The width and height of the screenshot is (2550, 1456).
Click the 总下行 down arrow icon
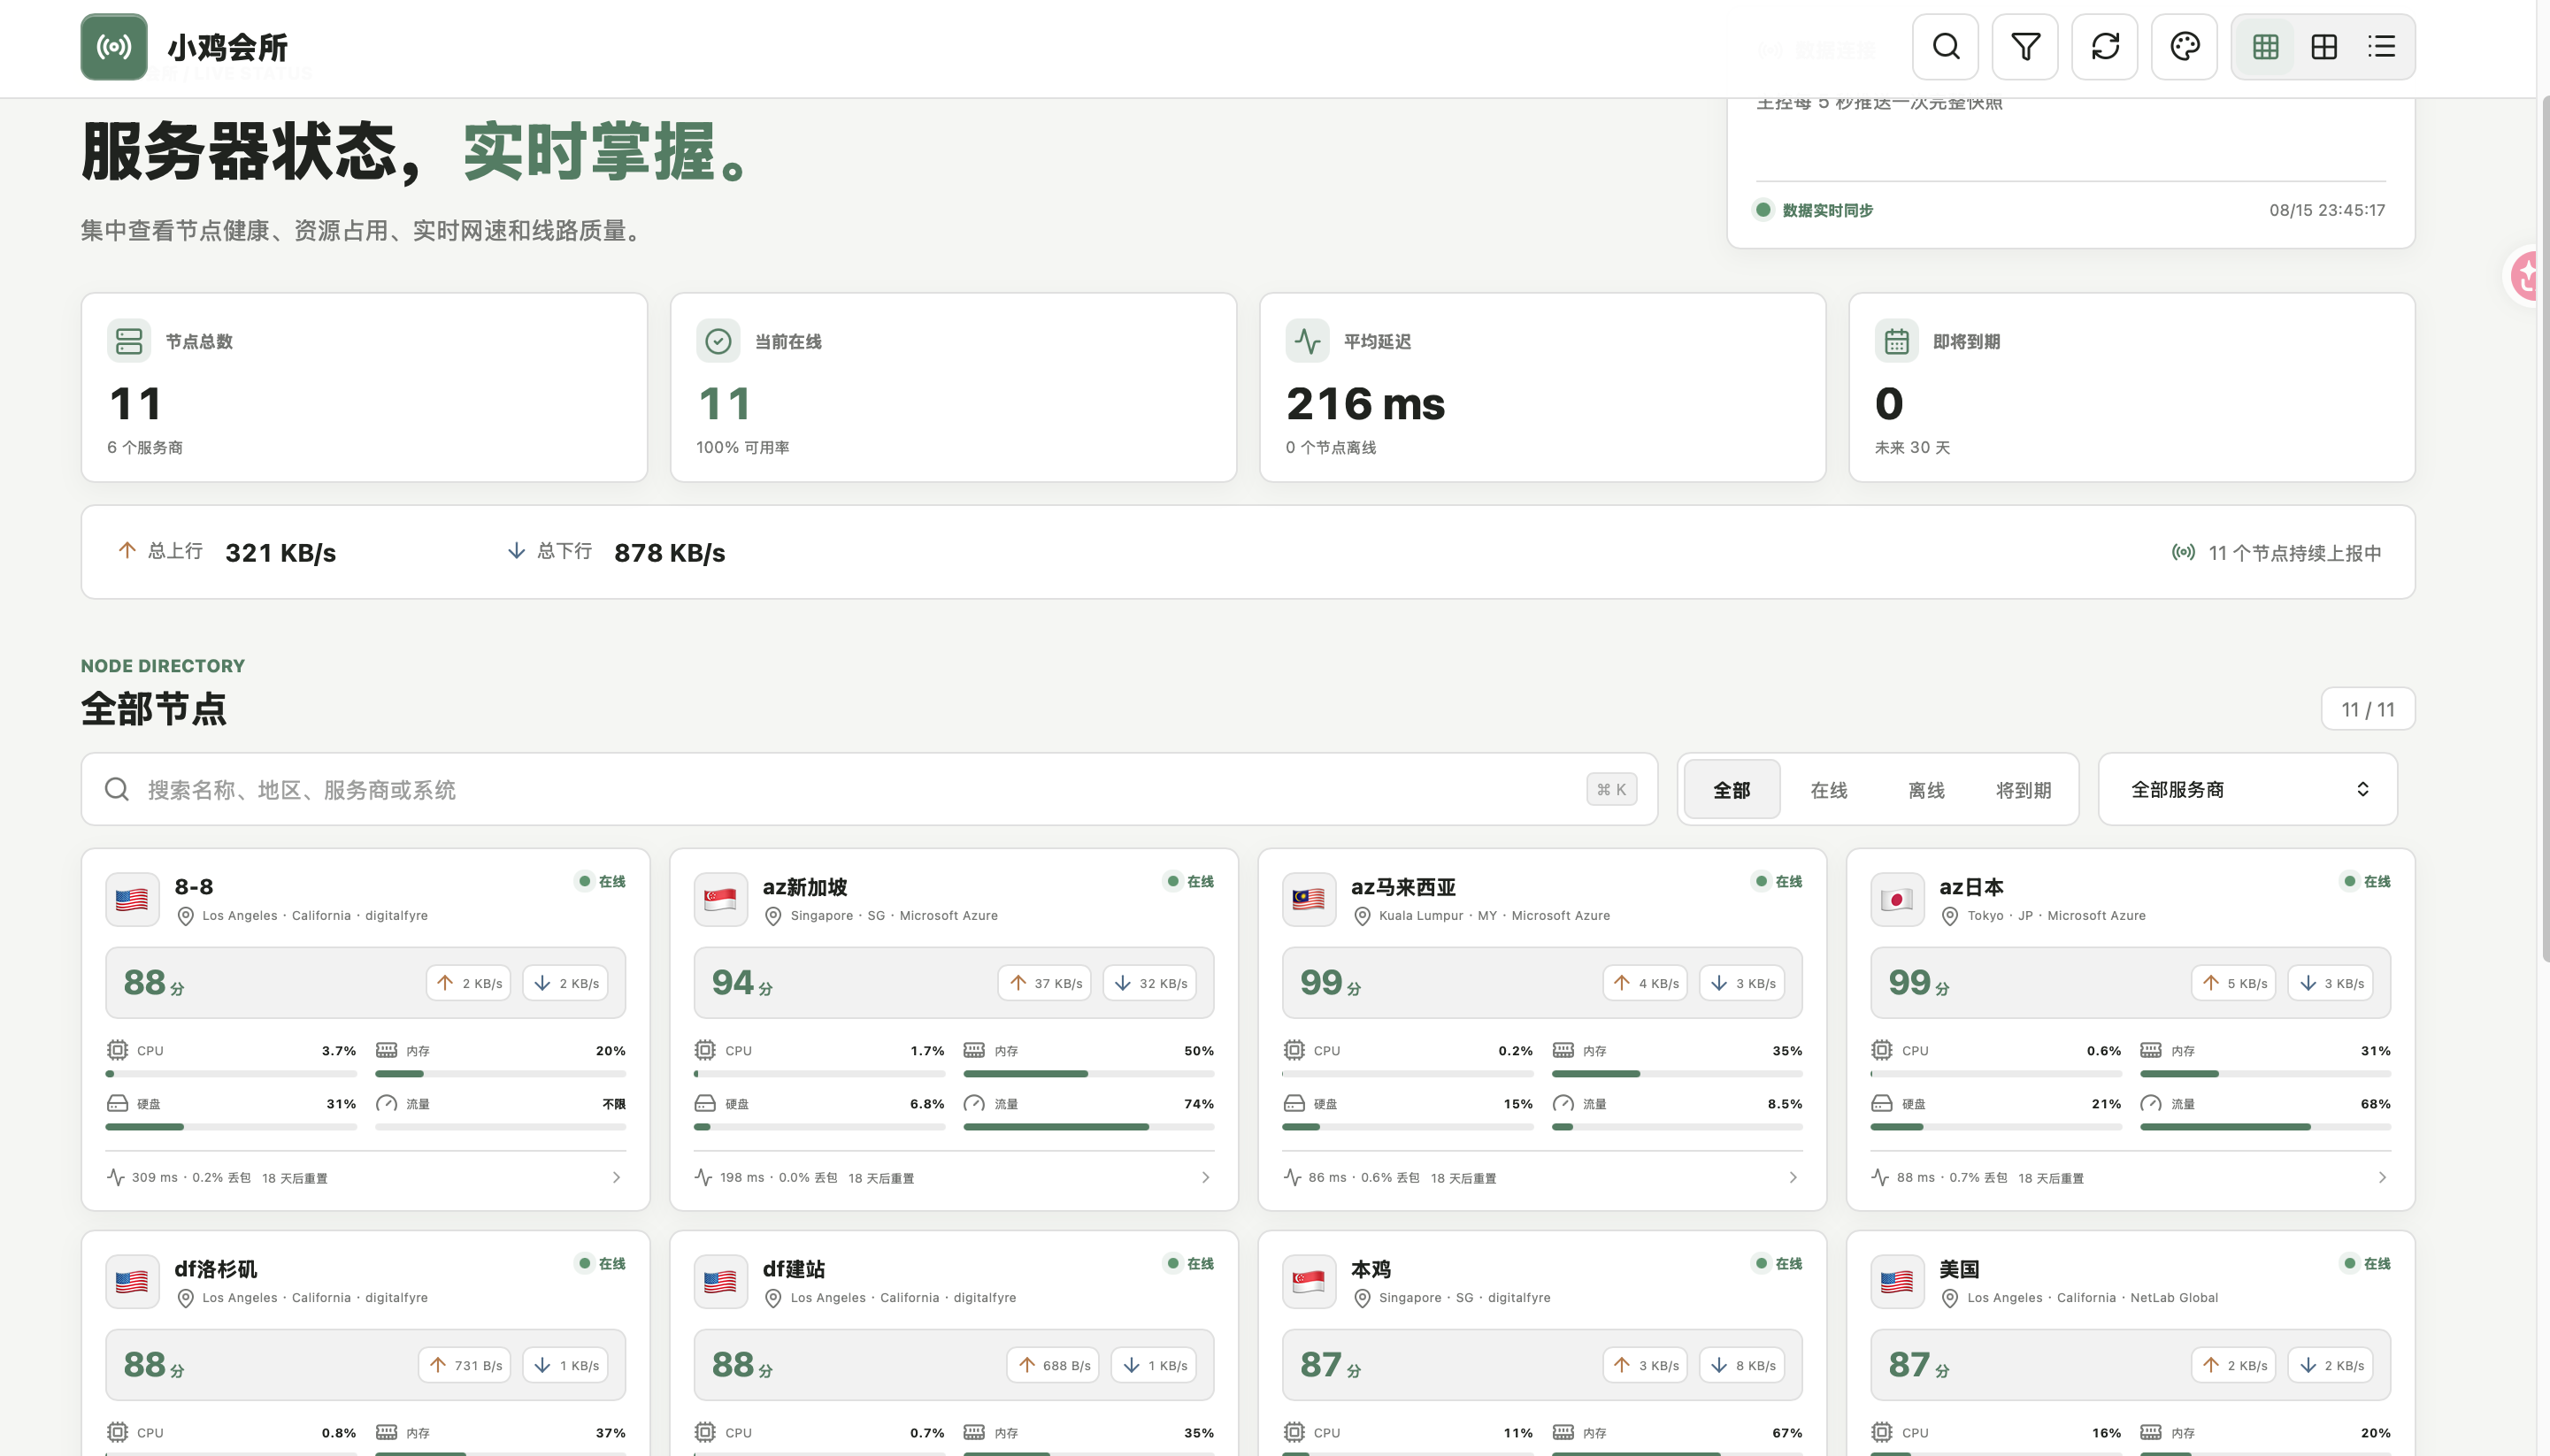(x=516, y=550)
